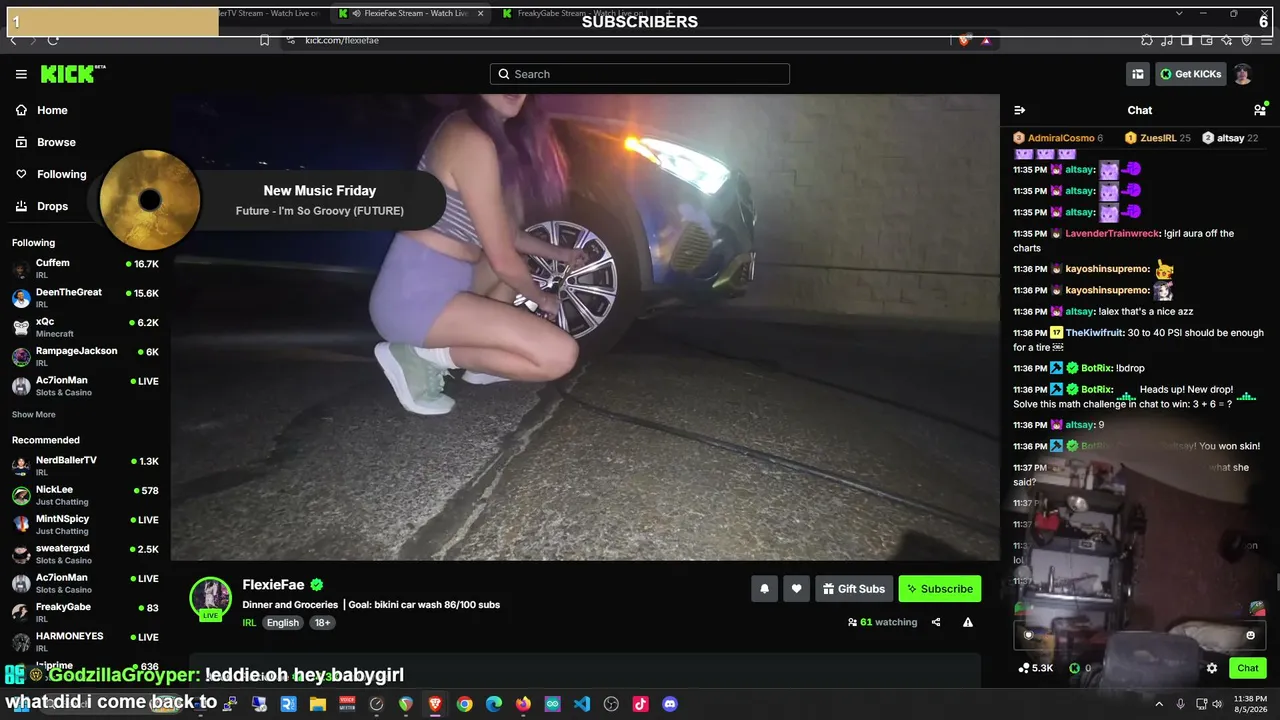Open Brave browser in taskbar
Viewport: 1280px width, 720px height.
click(x=435, y=704)
